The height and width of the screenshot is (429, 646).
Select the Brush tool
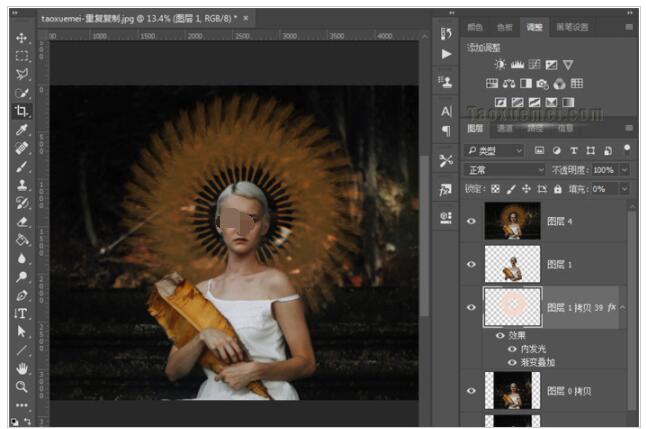(x=21, y=166)
